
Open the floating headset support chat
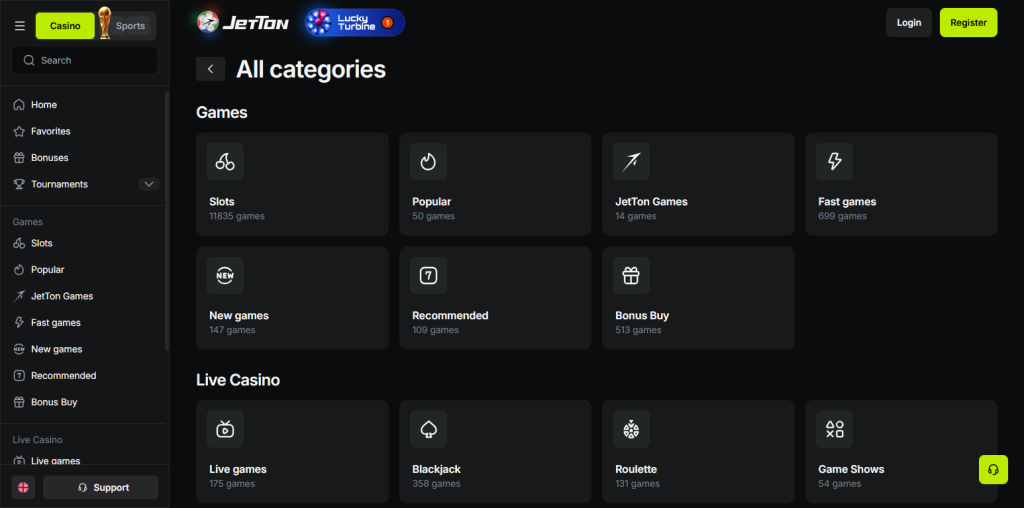coord(993,469)
